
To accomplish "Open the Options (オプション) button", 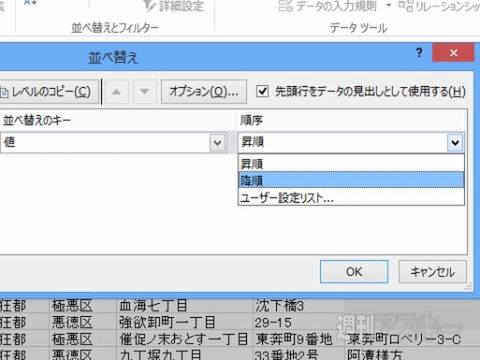I will 204,92.
